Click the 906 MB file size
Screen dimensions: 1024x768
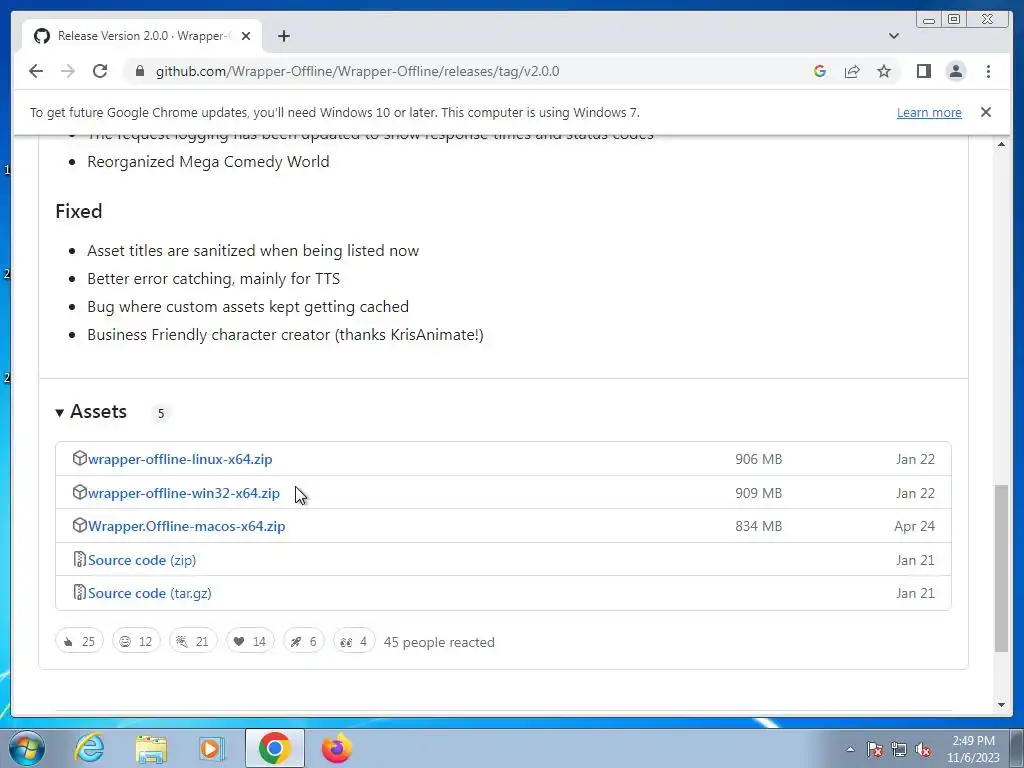point(758,459)
